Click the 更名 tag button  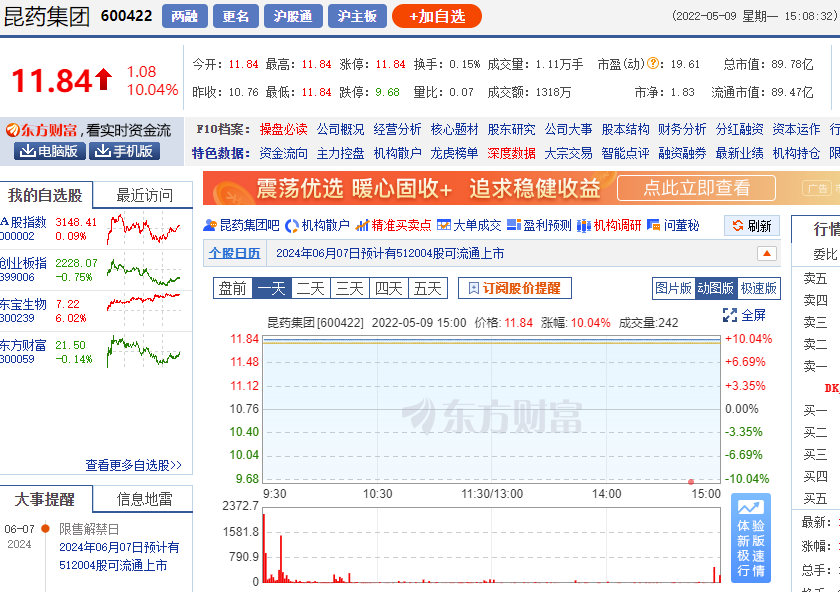point(236,16)
